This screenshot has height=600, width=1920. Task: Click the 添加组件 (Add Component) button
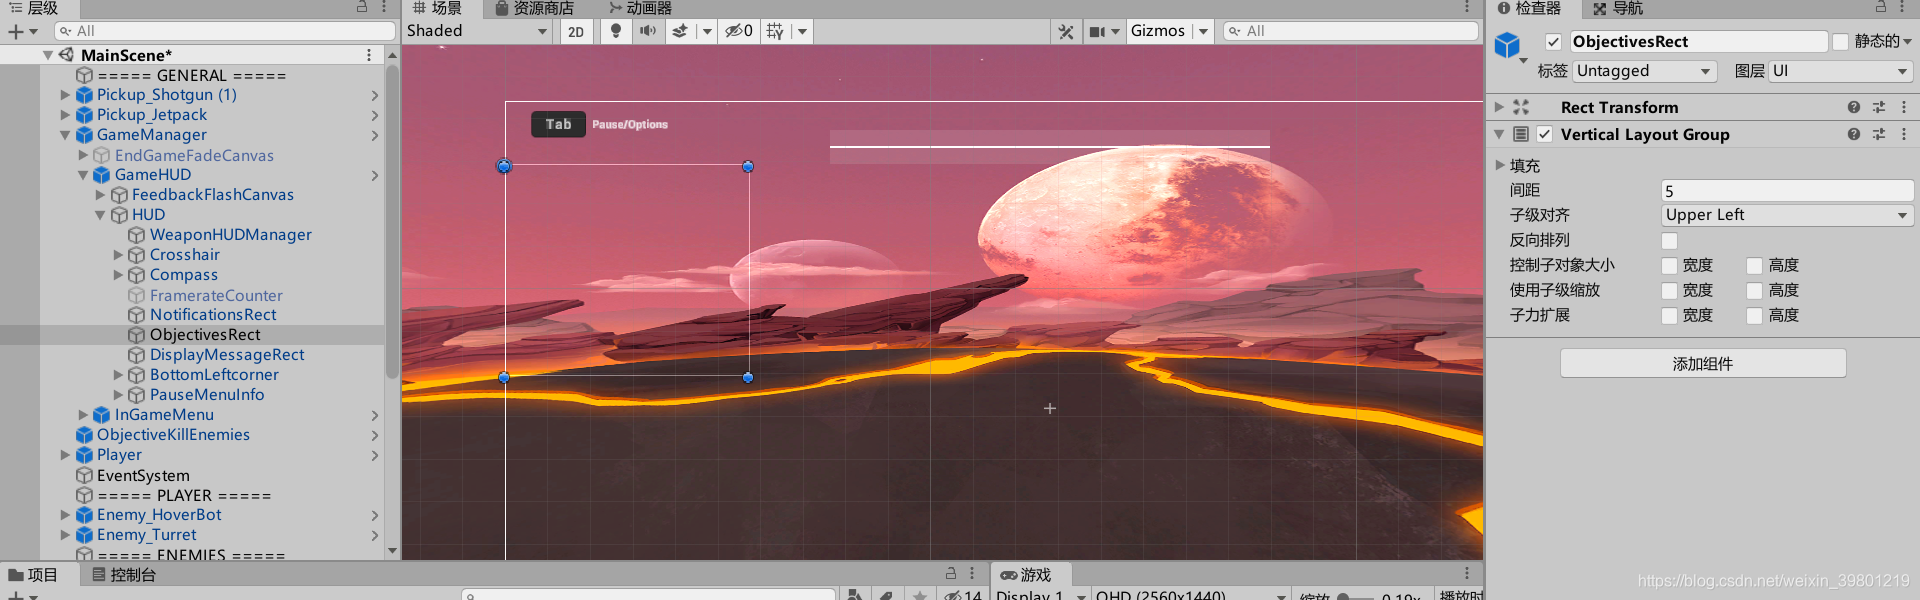(1703, 363)
